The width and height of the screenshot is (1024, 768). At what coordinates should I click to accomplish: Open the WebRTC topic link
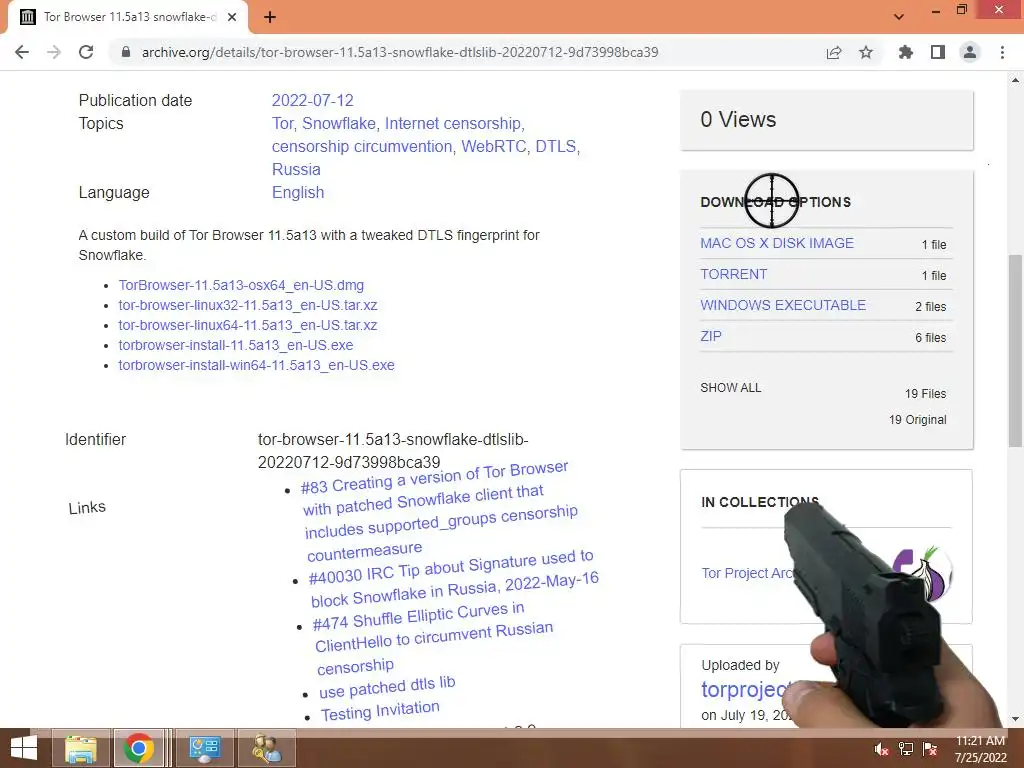(x=493, y=146)
